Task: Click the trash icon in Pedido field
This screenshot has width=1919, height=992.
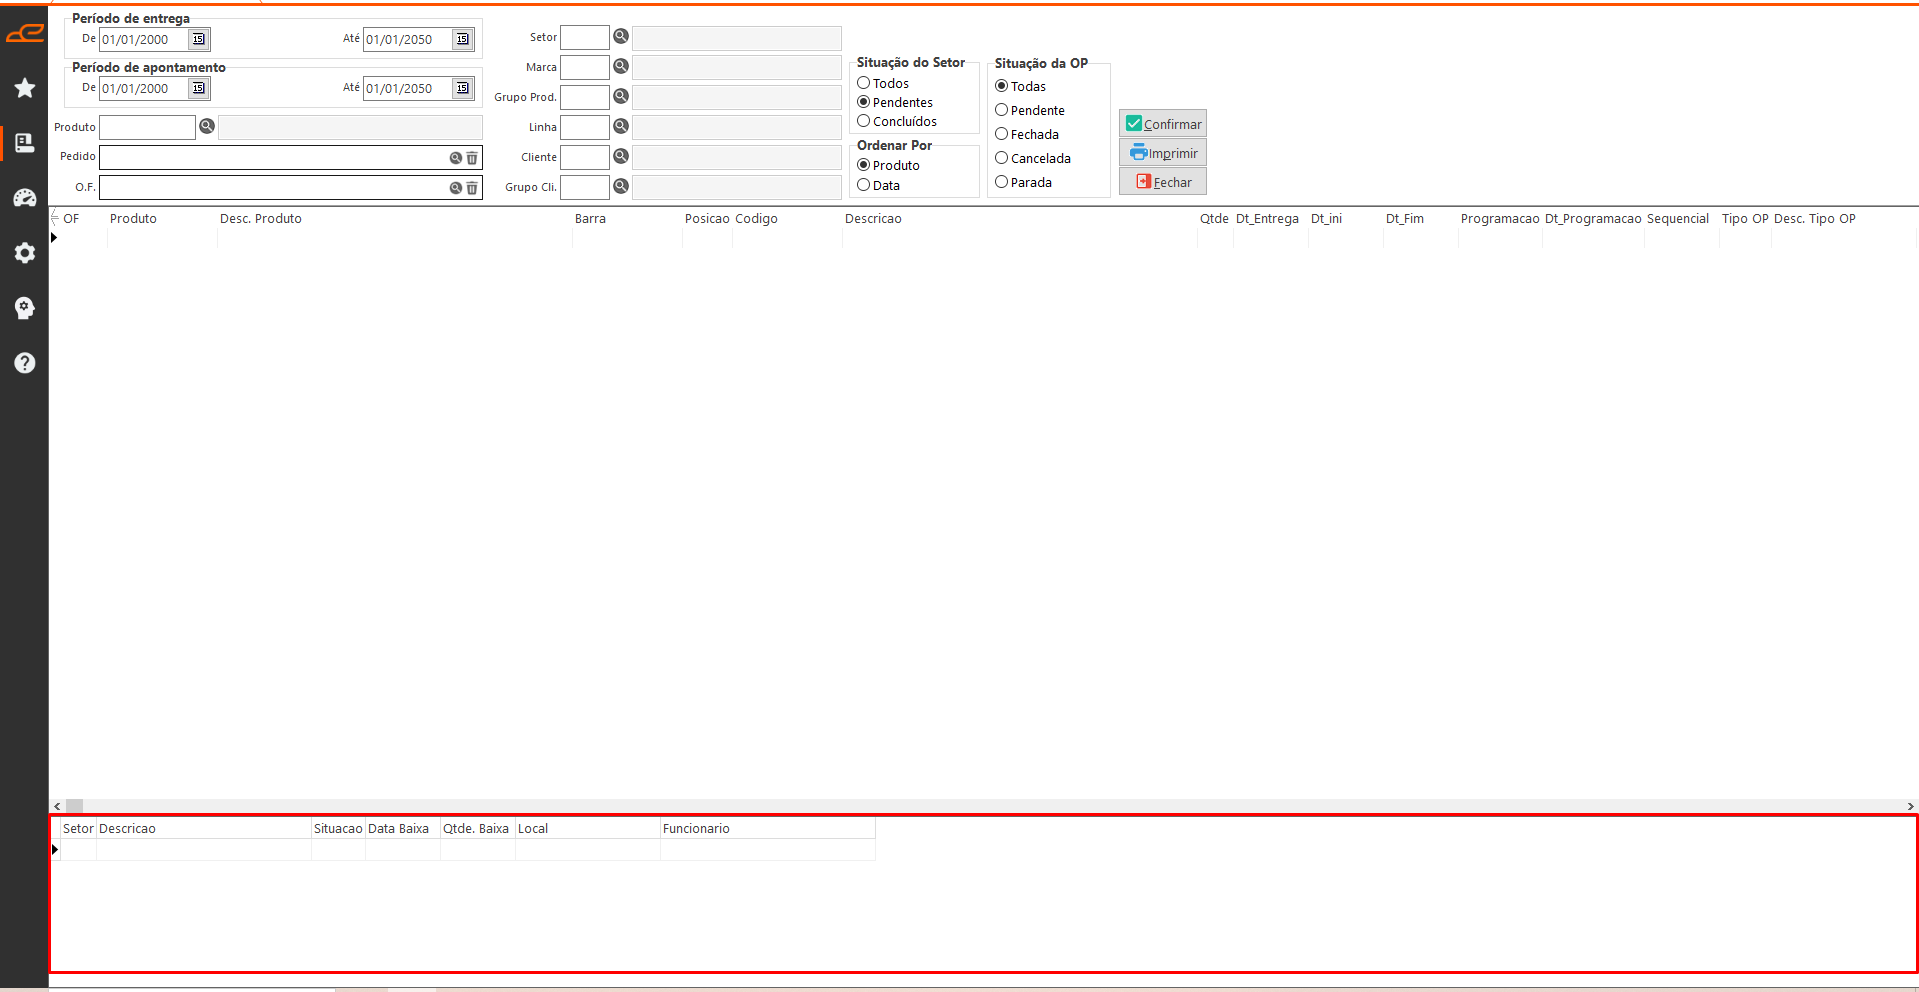Action: point(472,158)
